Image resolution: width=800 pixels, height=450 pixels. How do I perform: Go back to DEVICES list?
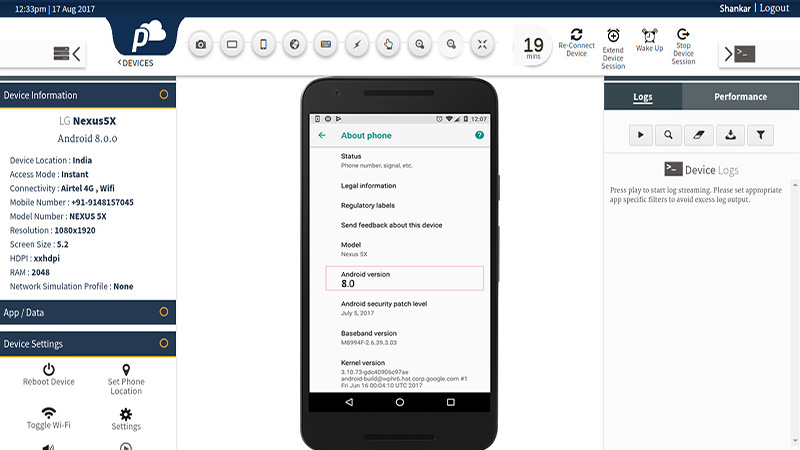point(136,63)
